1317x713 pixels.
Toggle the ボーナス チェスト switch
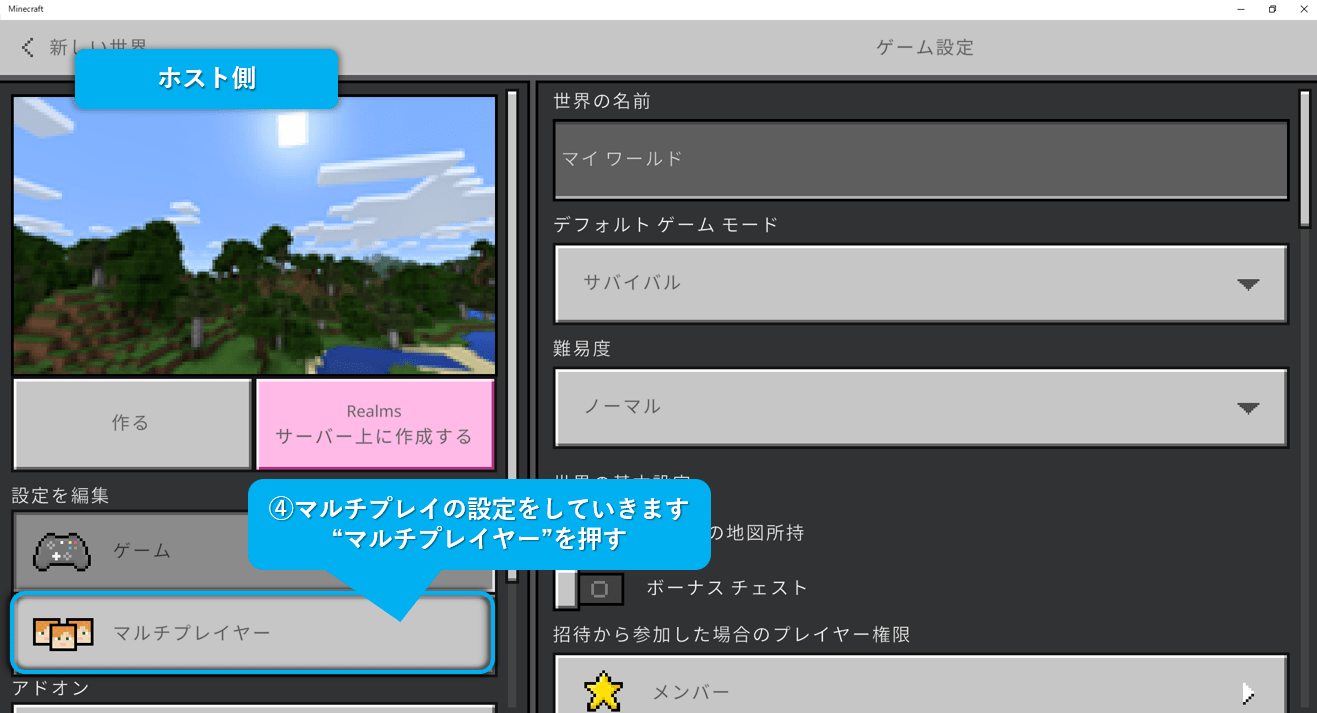[590, 589]
